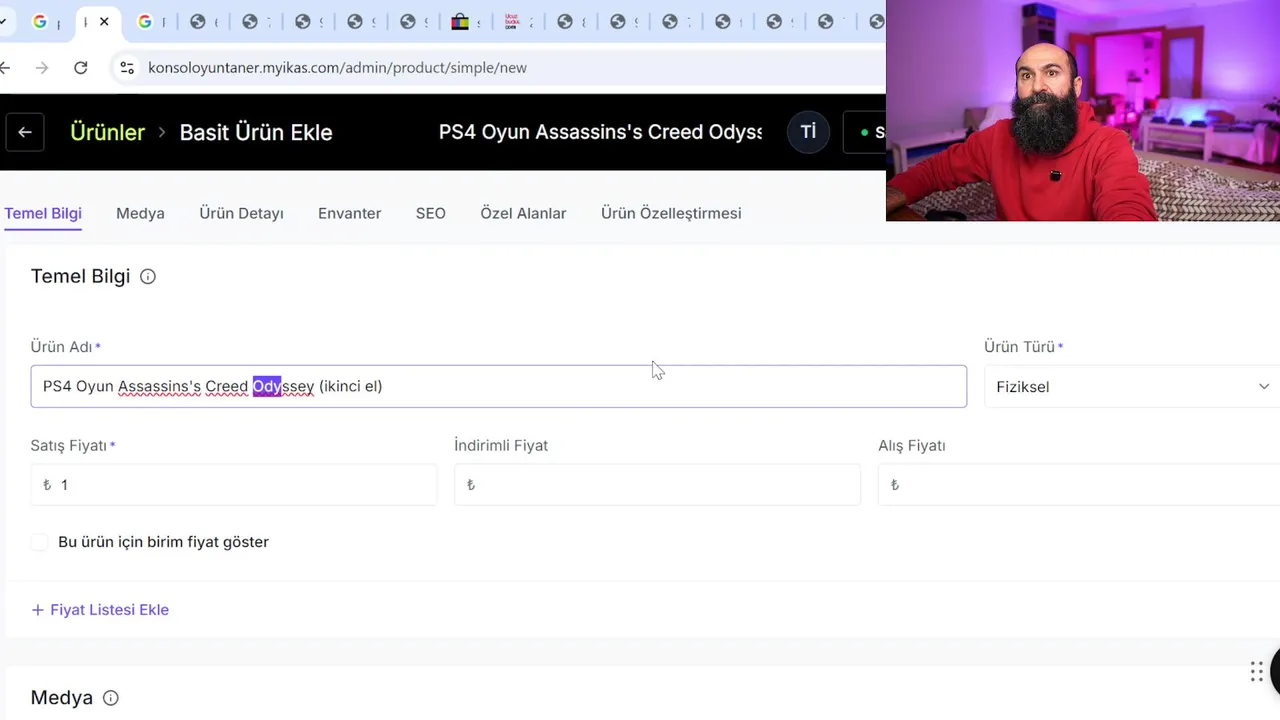Click the İndirimli Fiyat field label
This screenshot has height=720, width=1280.
tap(501, 446)
